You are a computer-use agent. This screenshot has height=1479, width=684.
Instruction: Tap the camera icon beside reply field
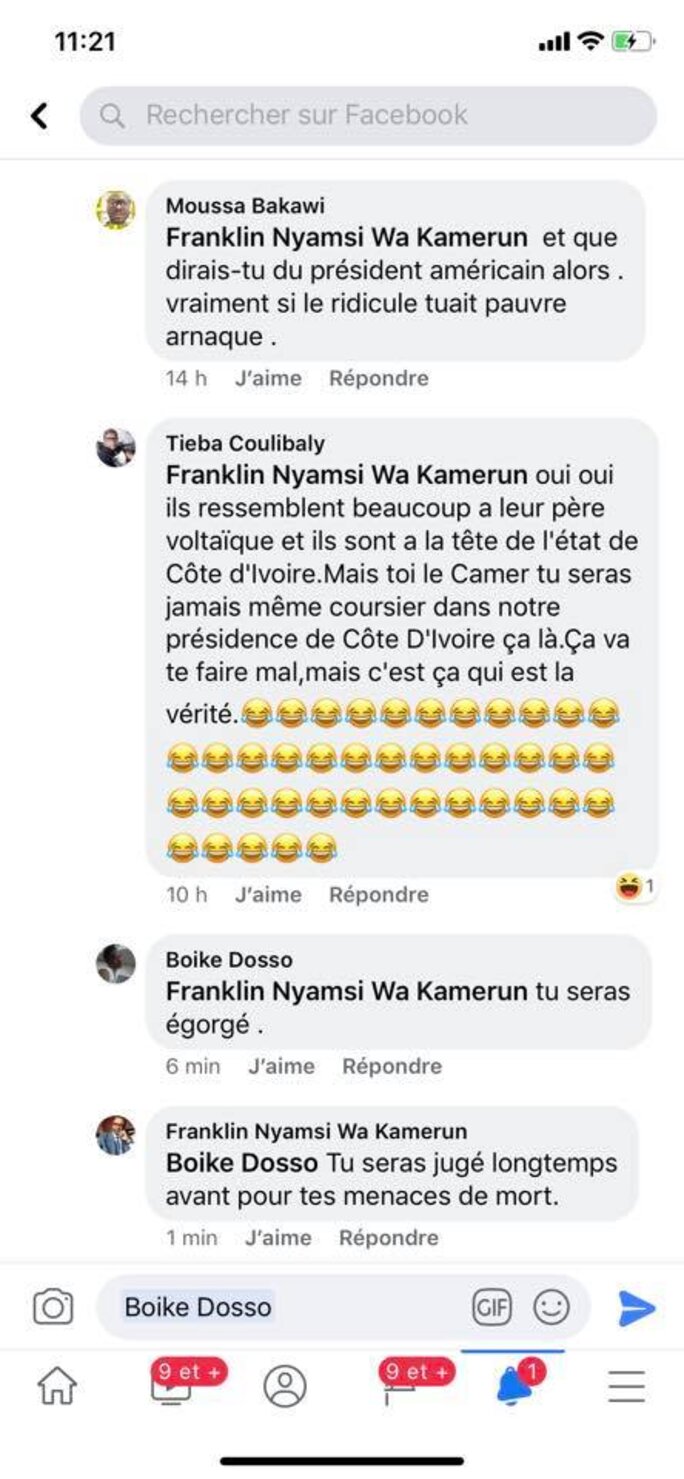tap(53, 1307)
